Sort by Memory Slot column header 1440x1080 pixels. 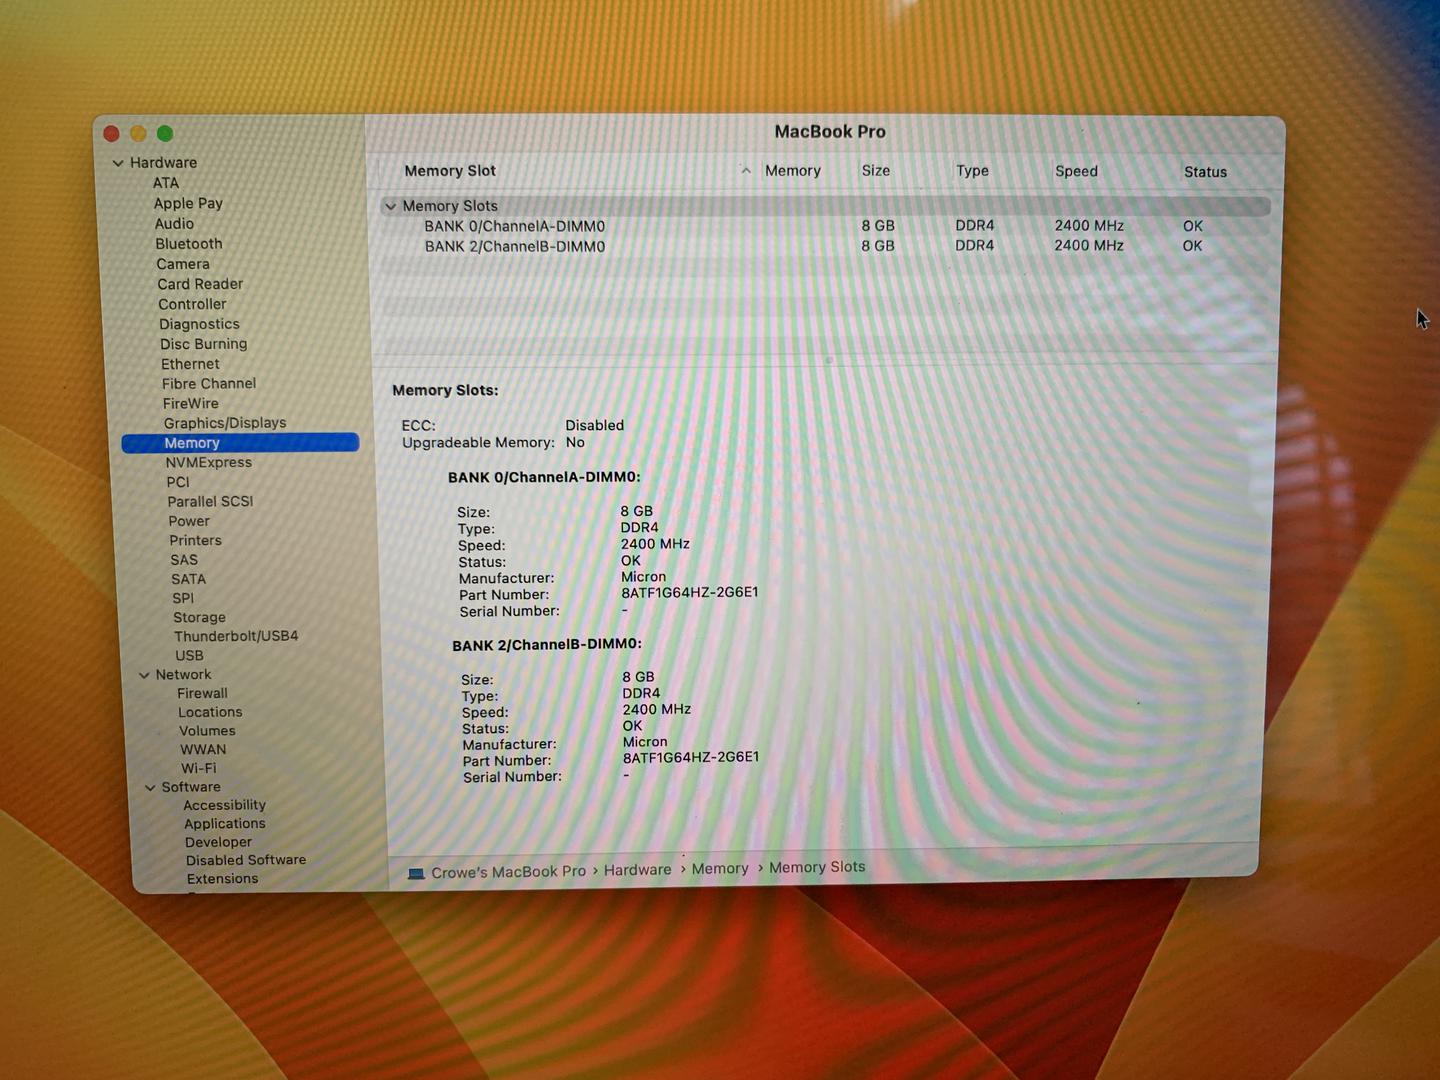point(450,171)
